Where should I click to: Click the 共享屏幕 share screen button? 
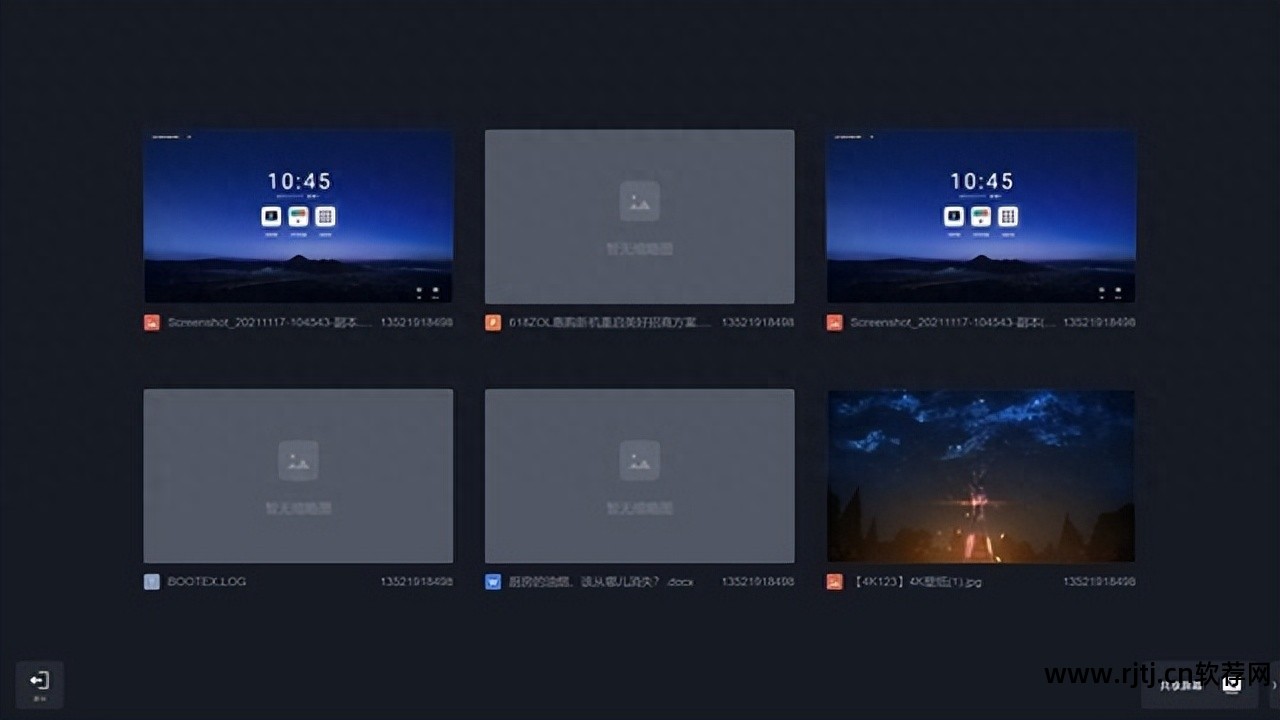pyautogui.click(x=1181, y=685)
